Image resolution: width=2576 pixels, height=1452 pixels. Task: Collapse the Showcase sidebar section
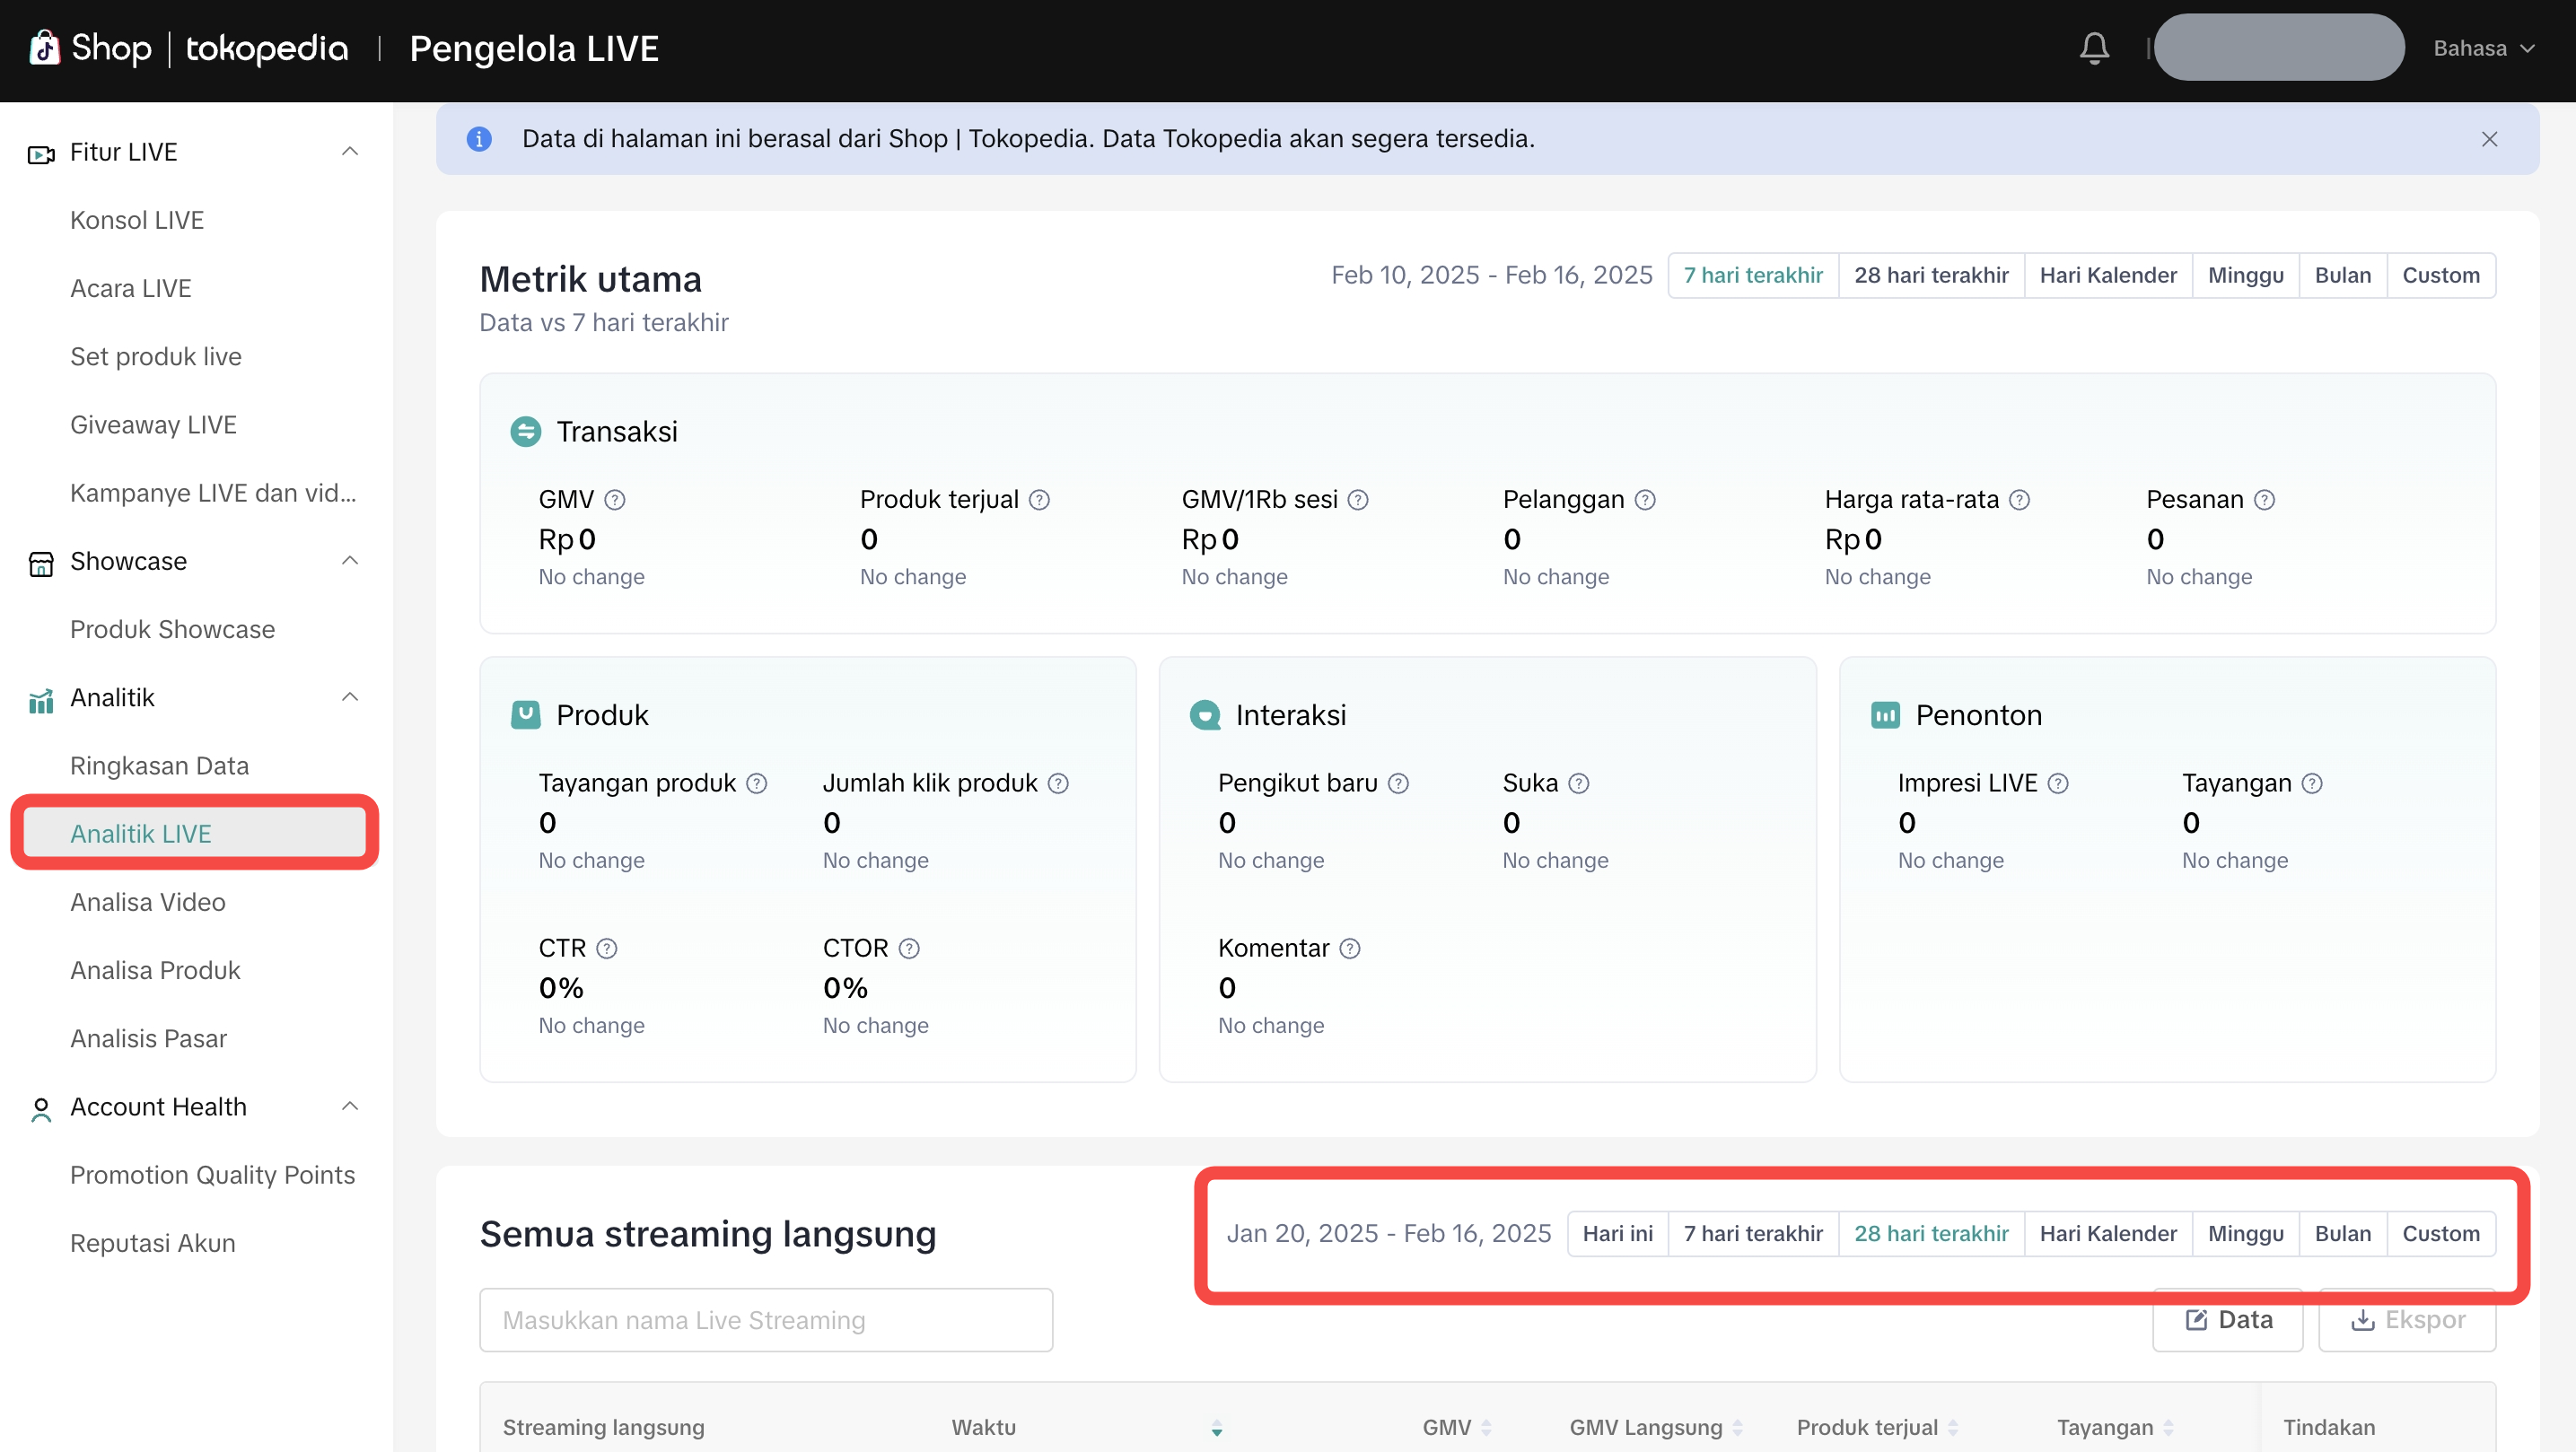pos(350,561)
